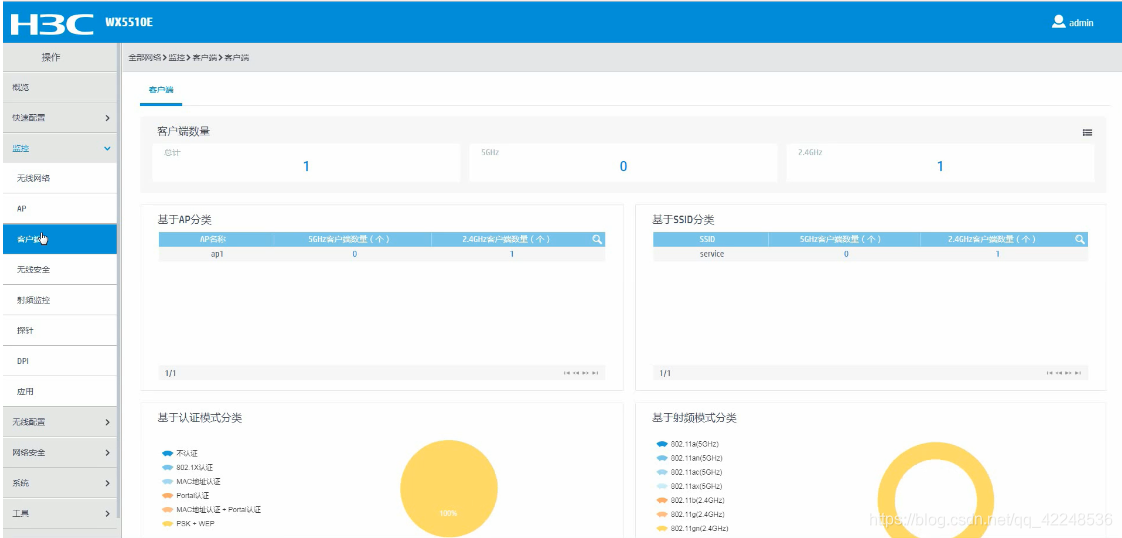Viewport: 1122px width, 538px height.
Task: Toggle the MAC地址认证 + Portal认证 legend entry
Action: pyautogui.click(x=212, y=509)
